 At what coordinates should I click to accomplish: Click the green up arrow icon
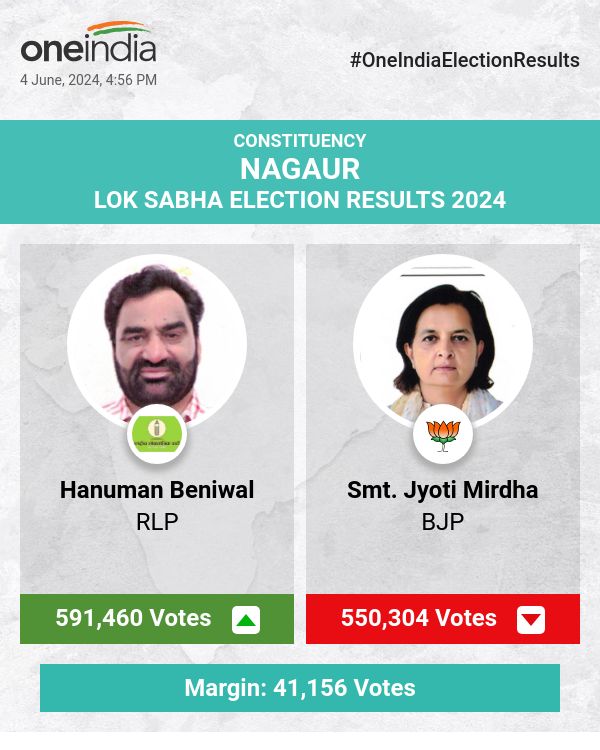pos(246,620)
